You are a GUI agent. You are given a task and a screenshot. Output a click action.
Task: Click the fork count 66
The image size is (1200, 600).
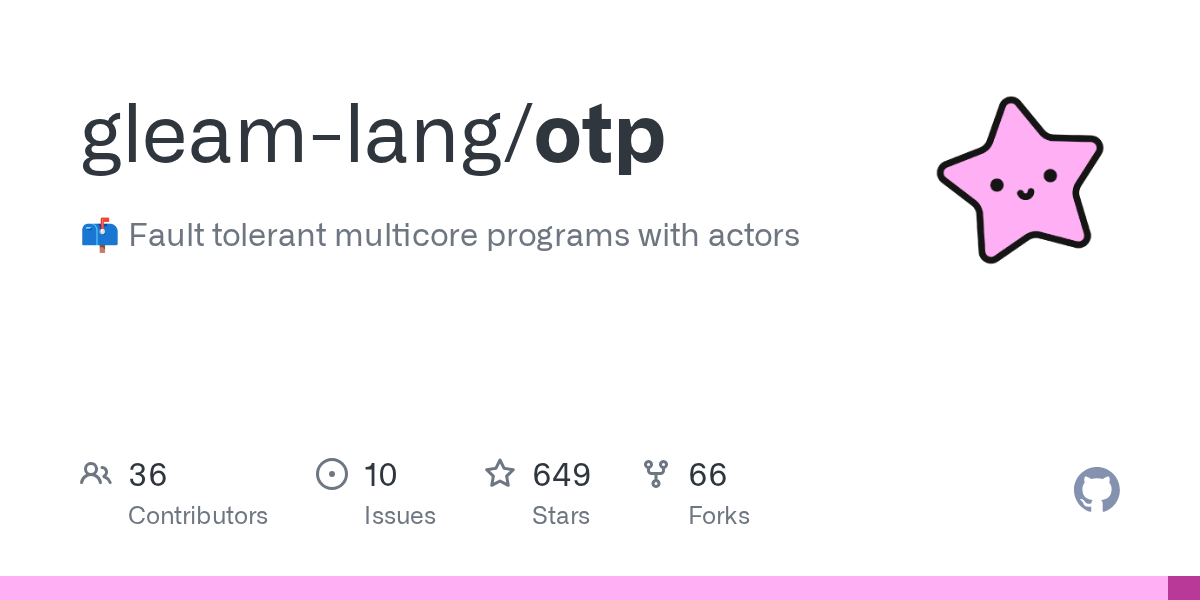[708, 475]
